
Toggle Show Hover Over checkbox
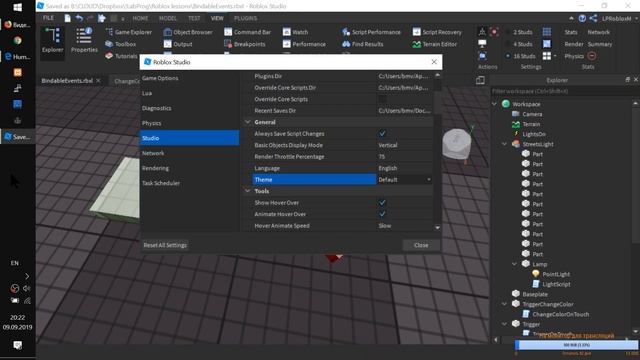382,202
